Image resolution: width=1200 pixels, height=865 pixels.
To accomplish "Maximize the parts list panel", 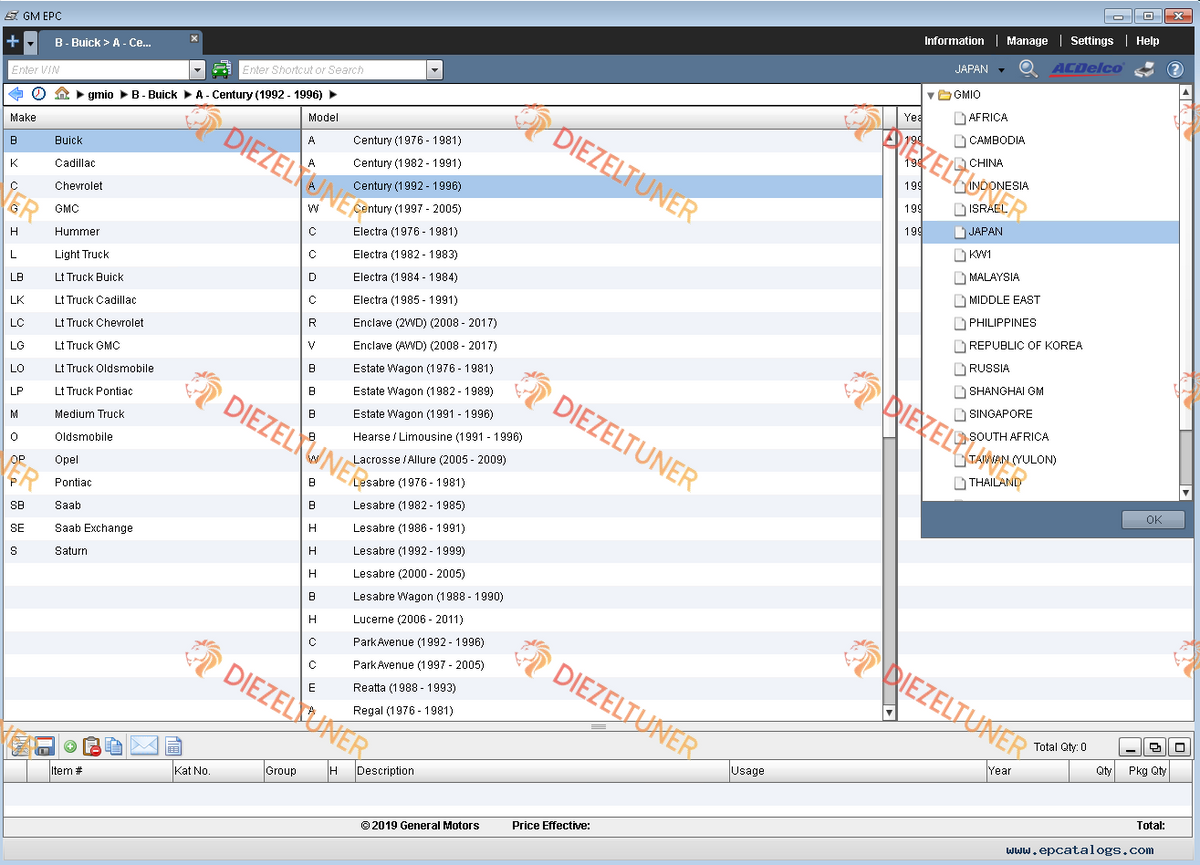I will tap(1180, 747).
